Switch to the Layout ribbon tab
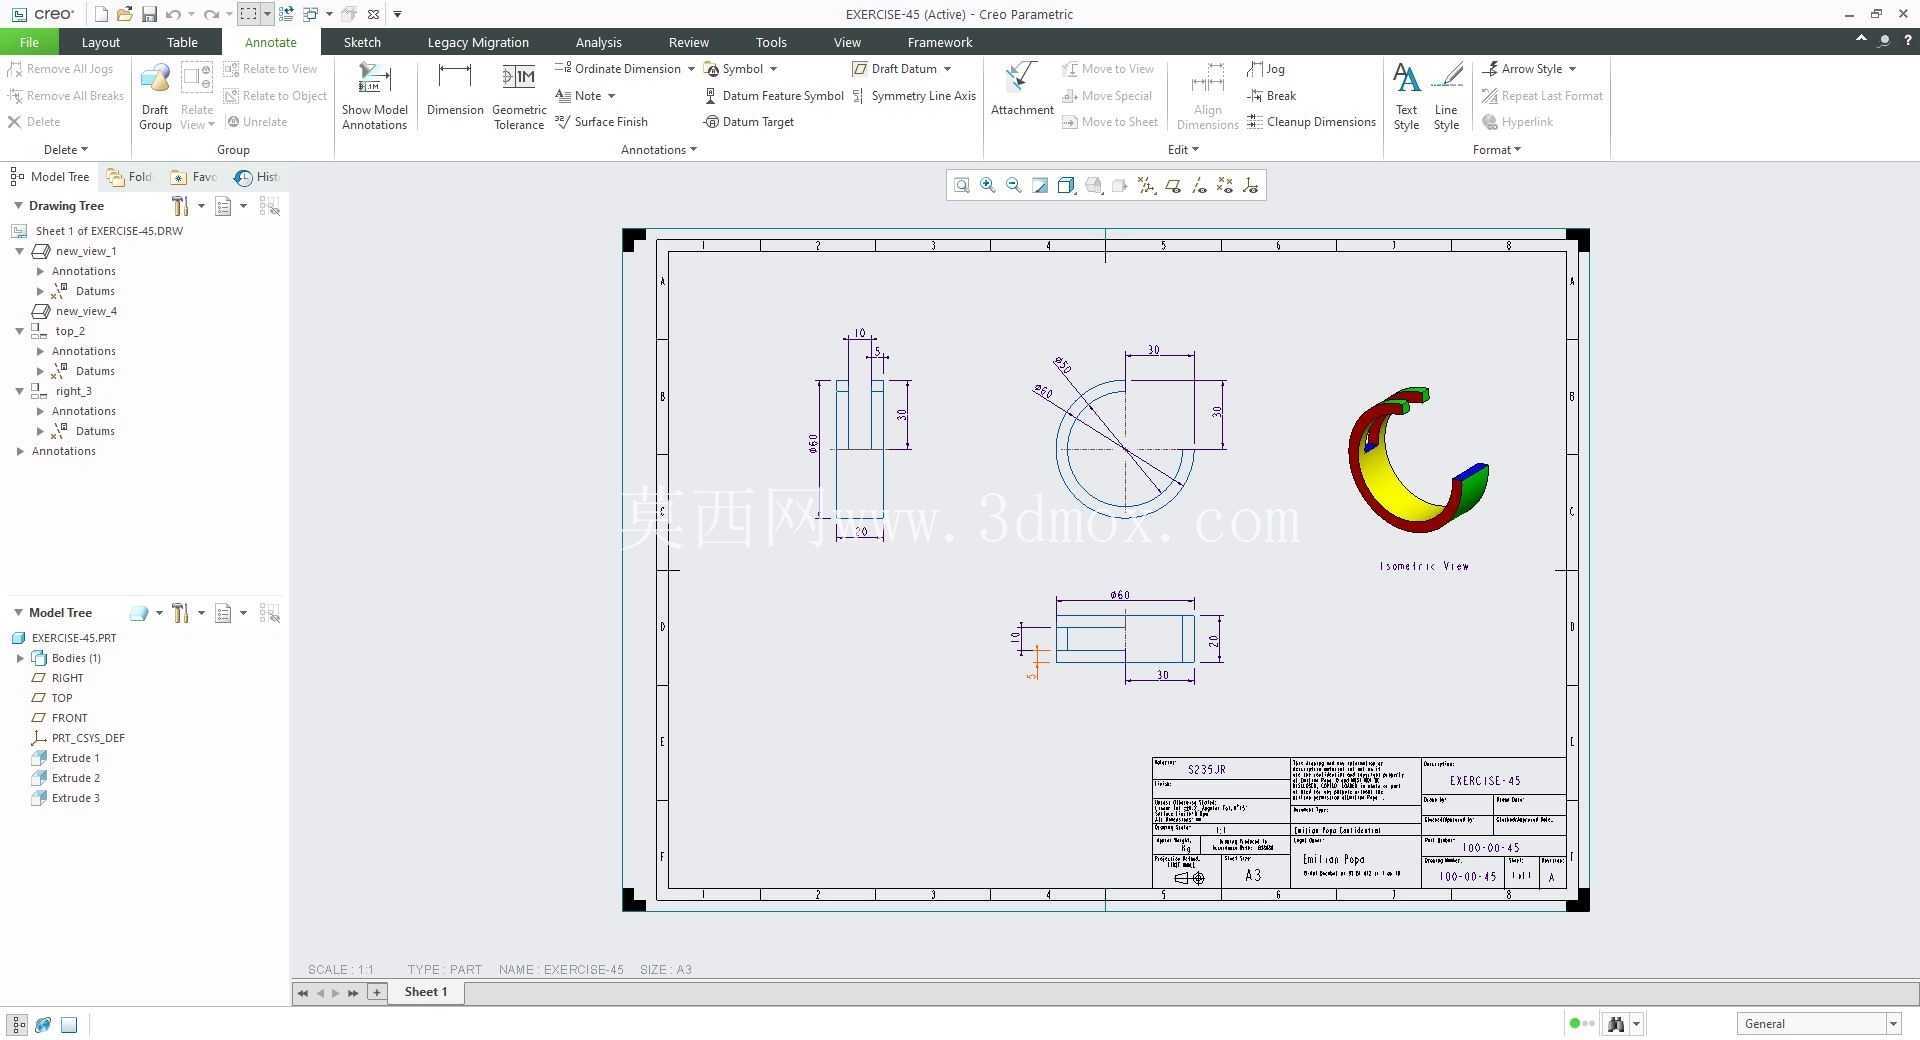1920x1040 pixels. [100, 42]
